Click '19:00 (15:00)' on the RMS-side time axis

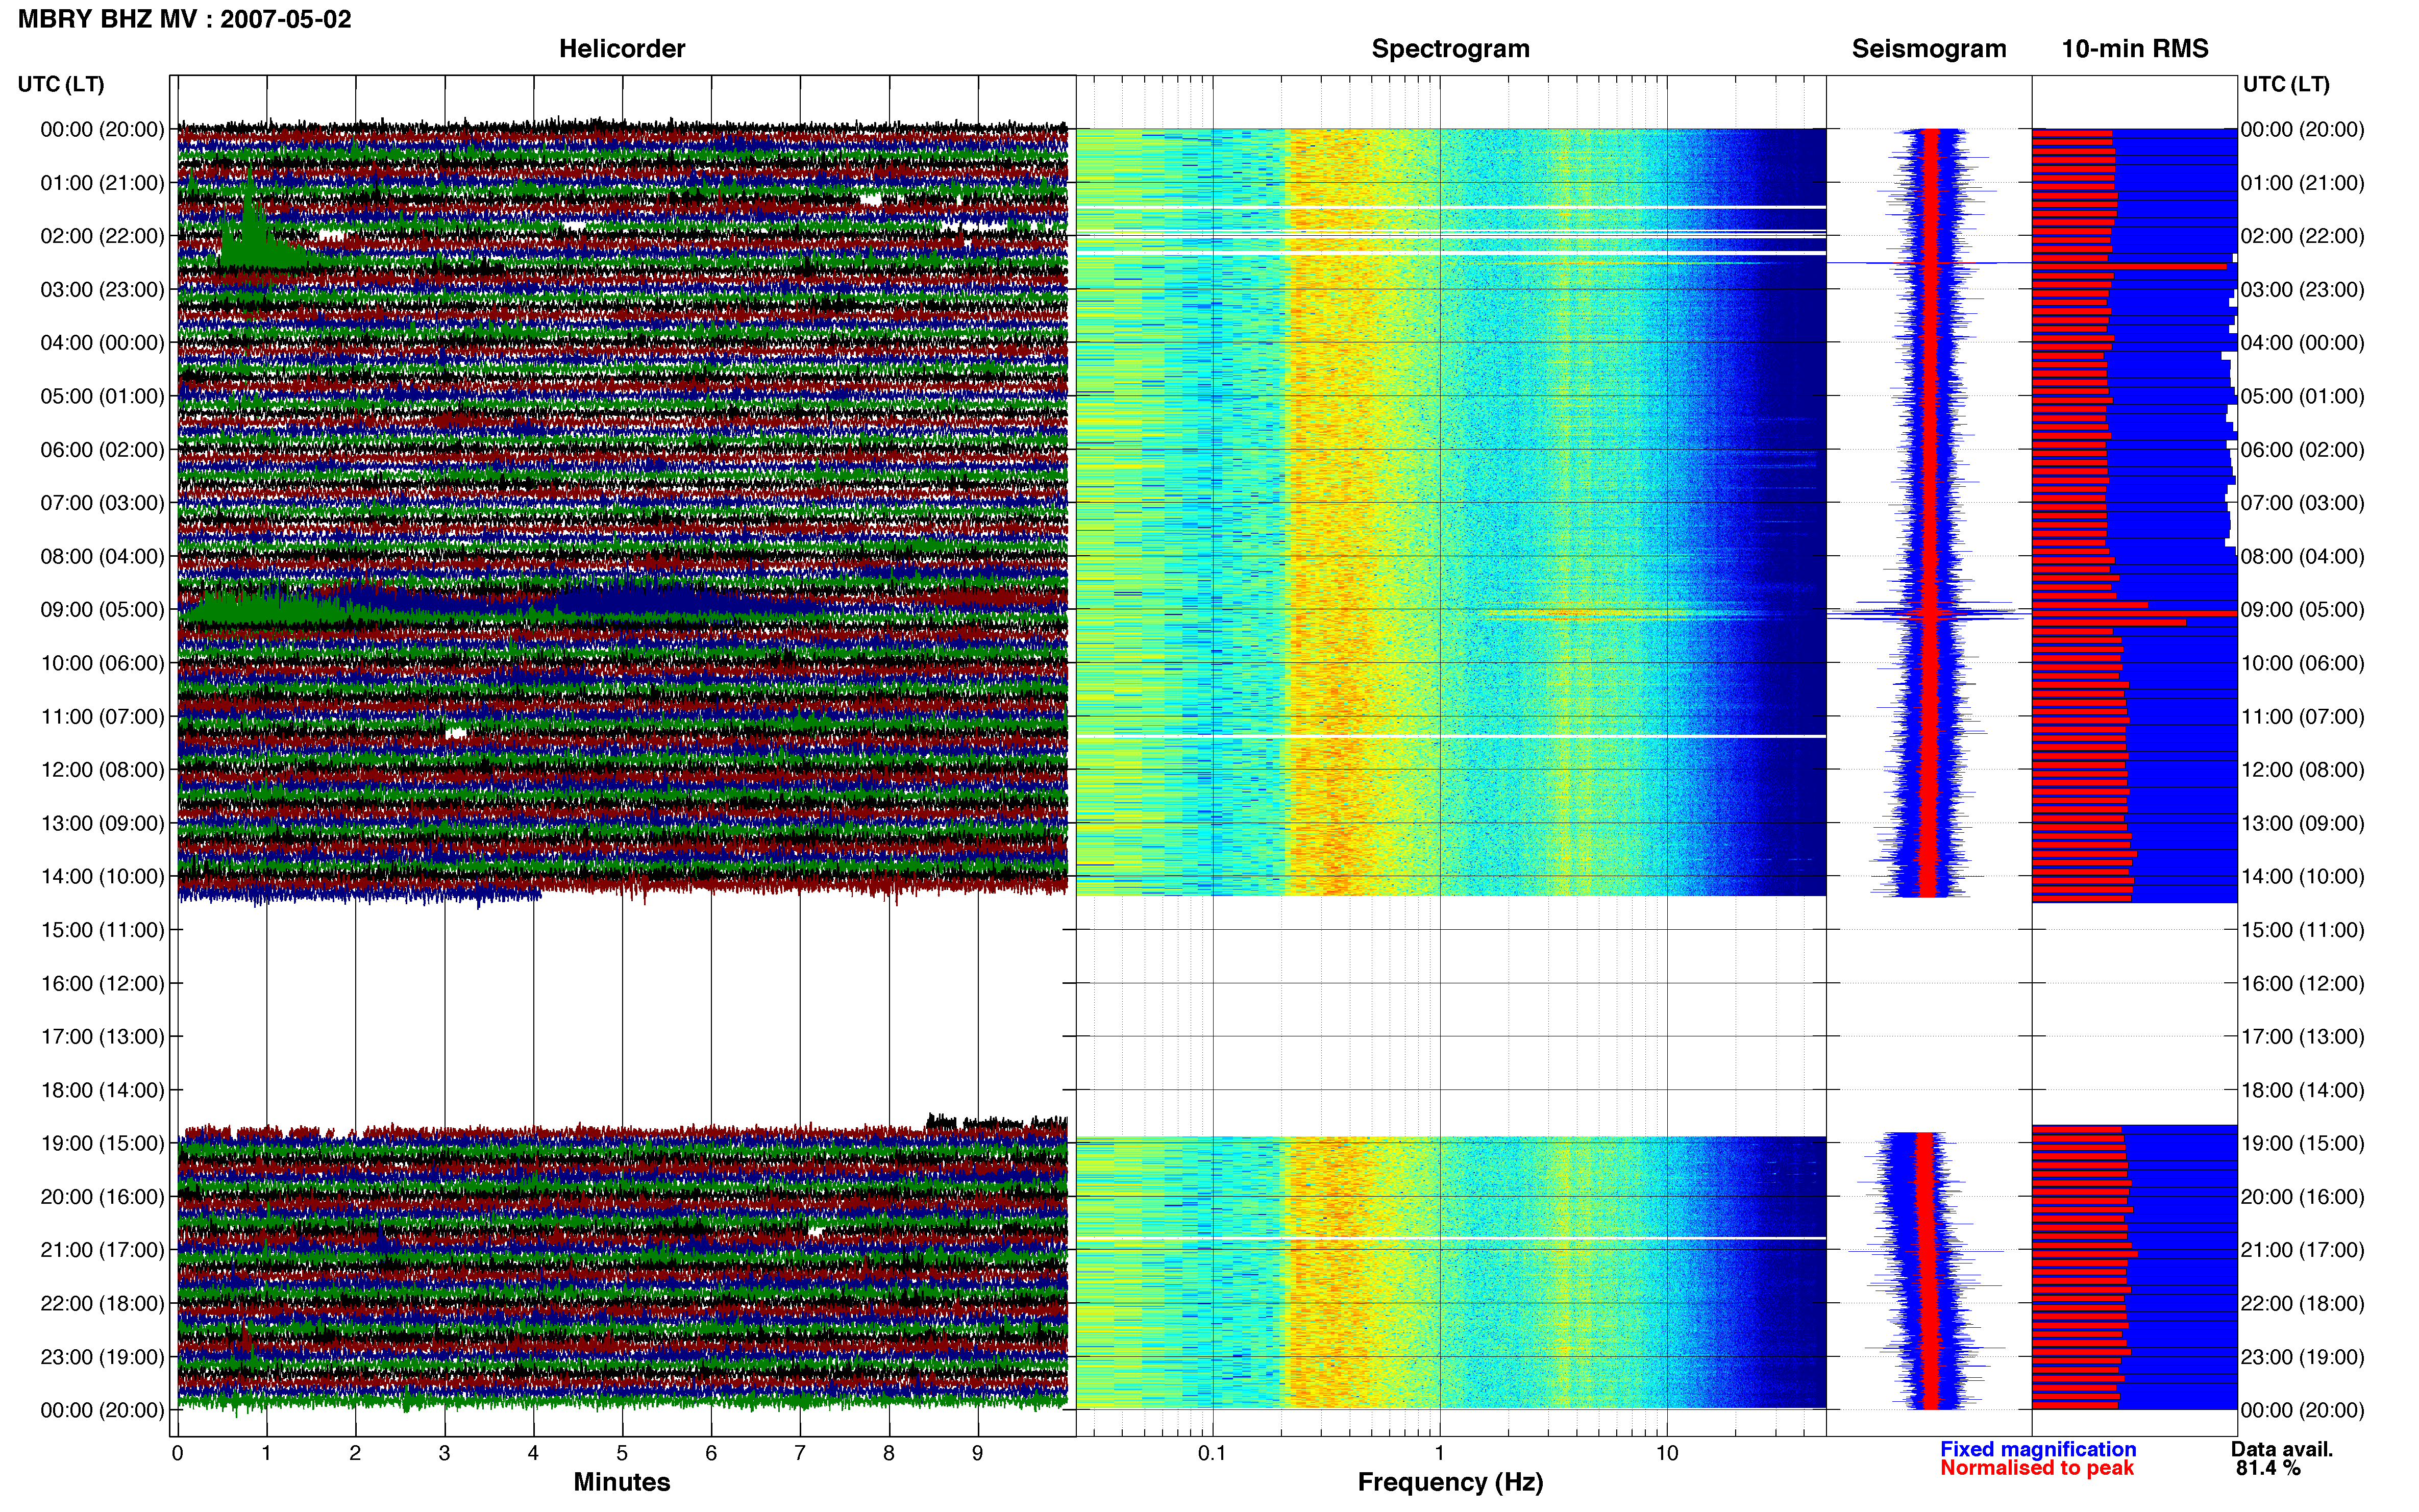tap(2303, 1144)
